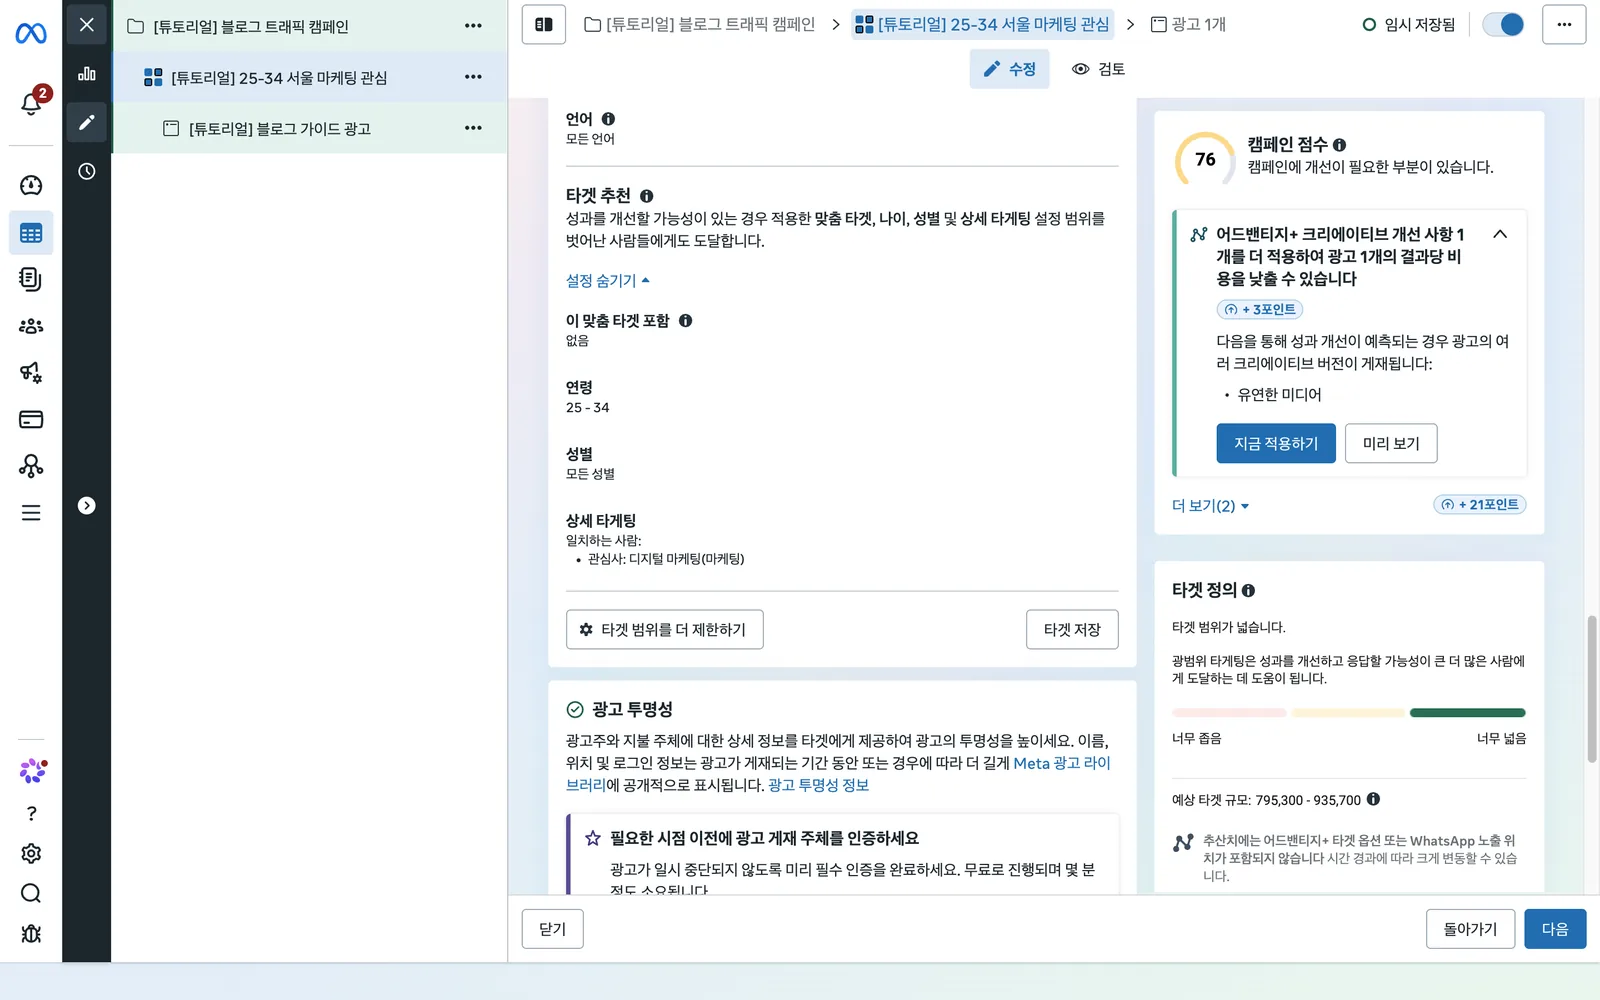The width and height of the screenshot is (1600, 1000).
Task: Click 미리 보기 button
Action: point(1391,443)
